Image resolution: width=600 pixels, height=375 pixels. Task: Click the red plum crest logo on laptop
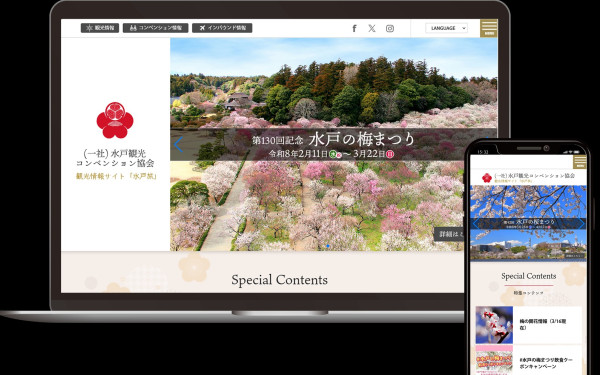[x=115, y=120]
